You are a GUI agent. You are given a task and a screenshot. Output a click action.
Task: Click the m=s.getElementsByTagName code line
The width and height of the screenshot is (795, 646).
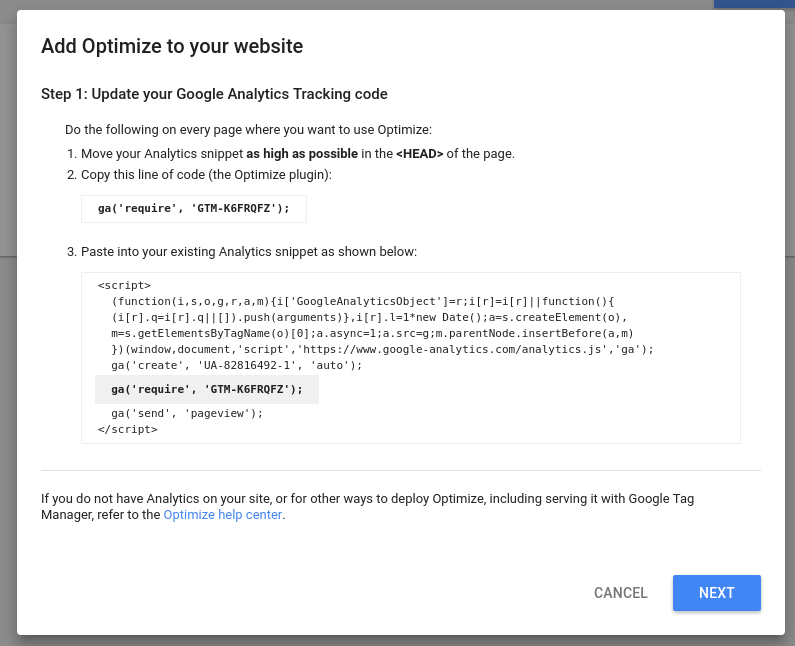372,334
